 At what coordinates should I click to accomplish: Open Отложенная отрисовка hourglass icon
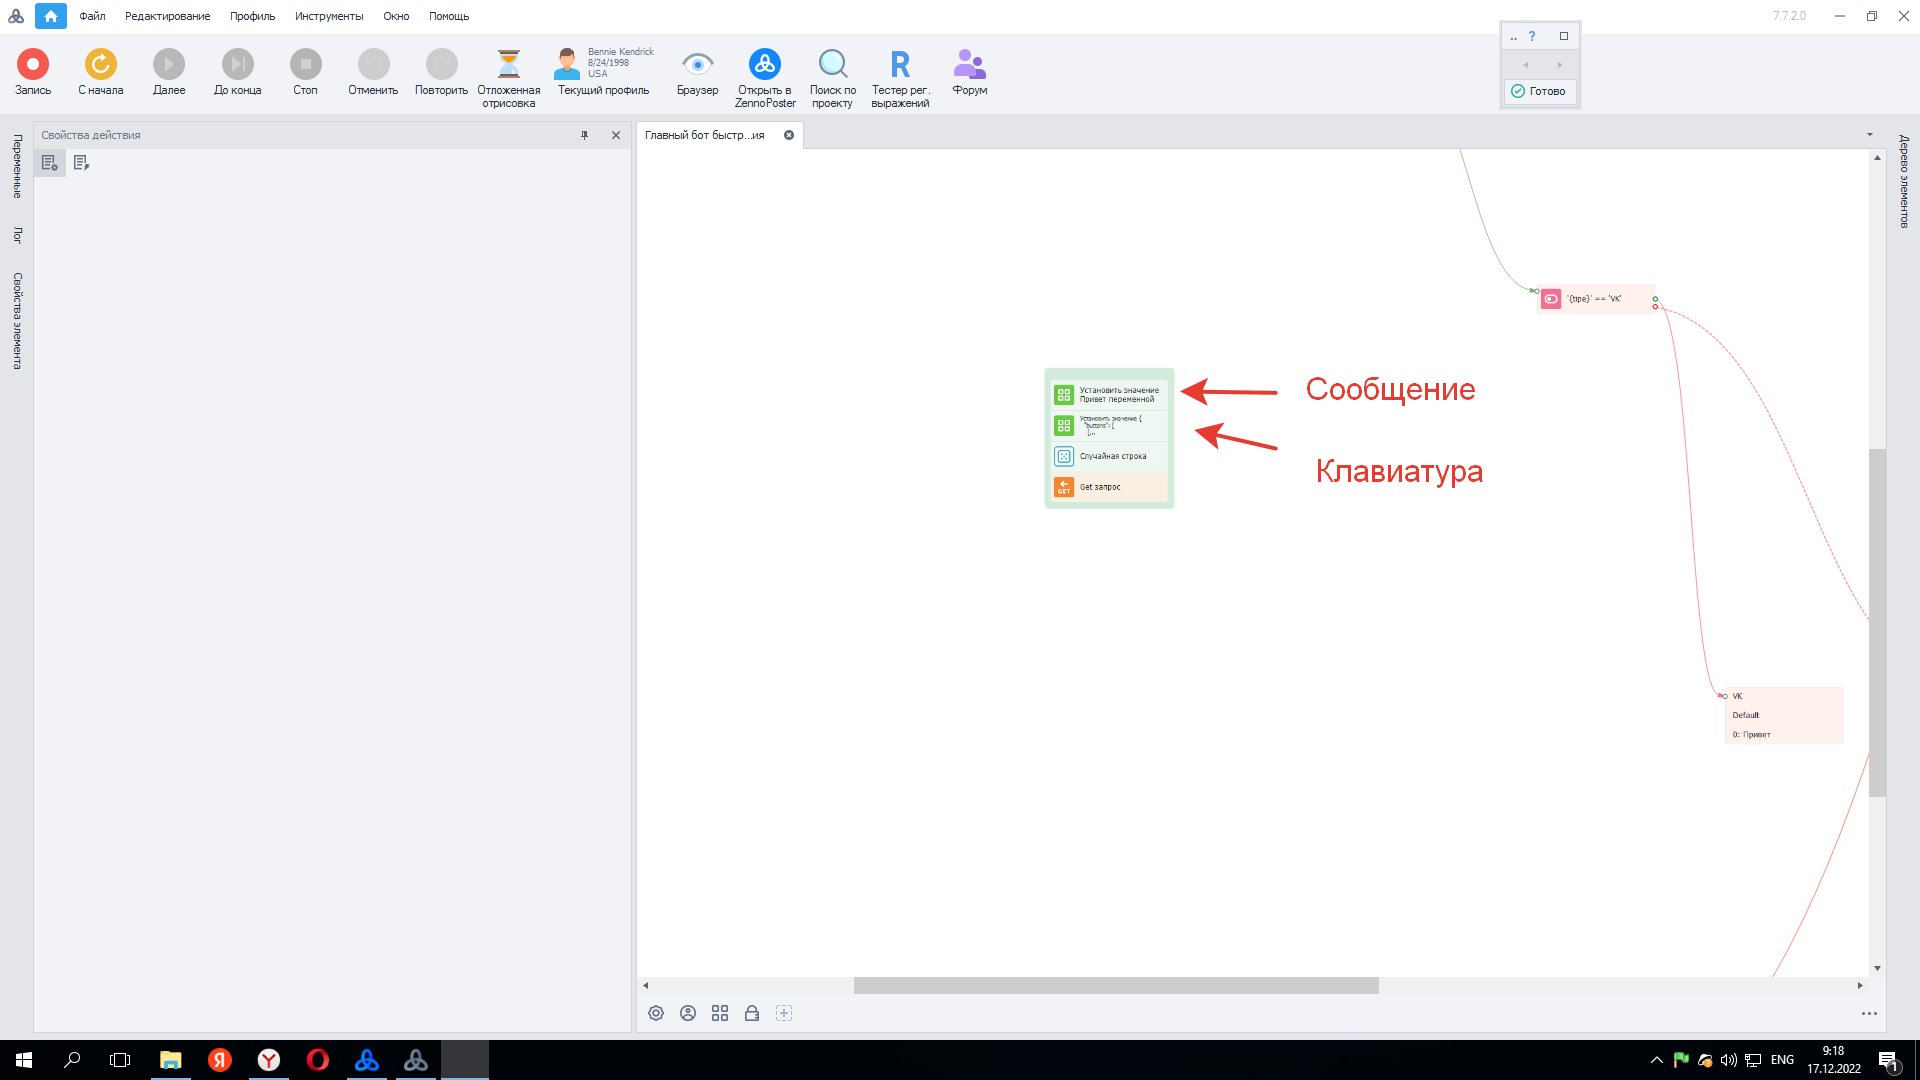point(508,64)
